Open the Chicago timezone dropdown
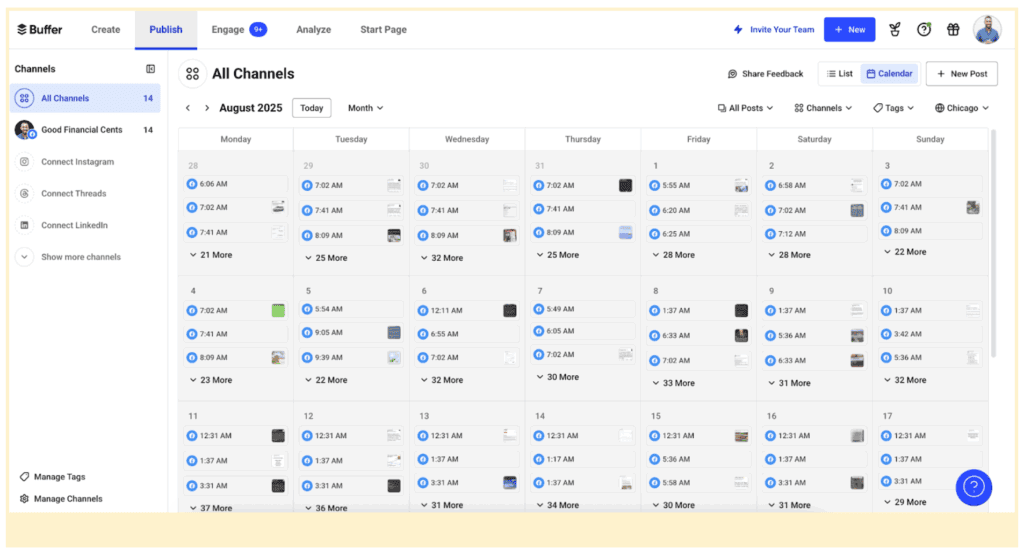This screenshot has width=1024, height=556. coord(961,108)
